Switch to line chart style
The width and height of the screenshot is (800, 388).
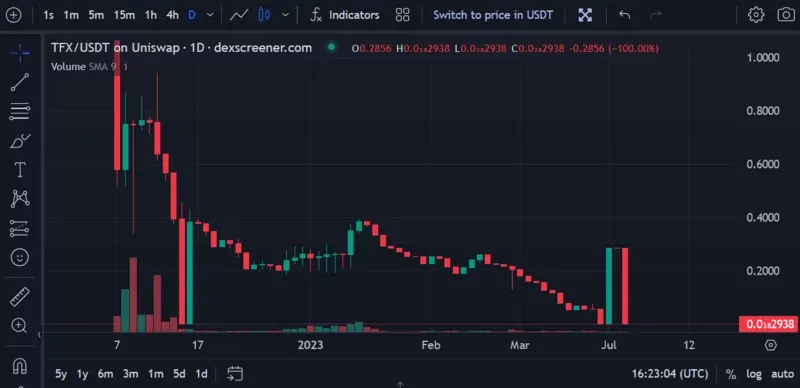coord(238,15)
